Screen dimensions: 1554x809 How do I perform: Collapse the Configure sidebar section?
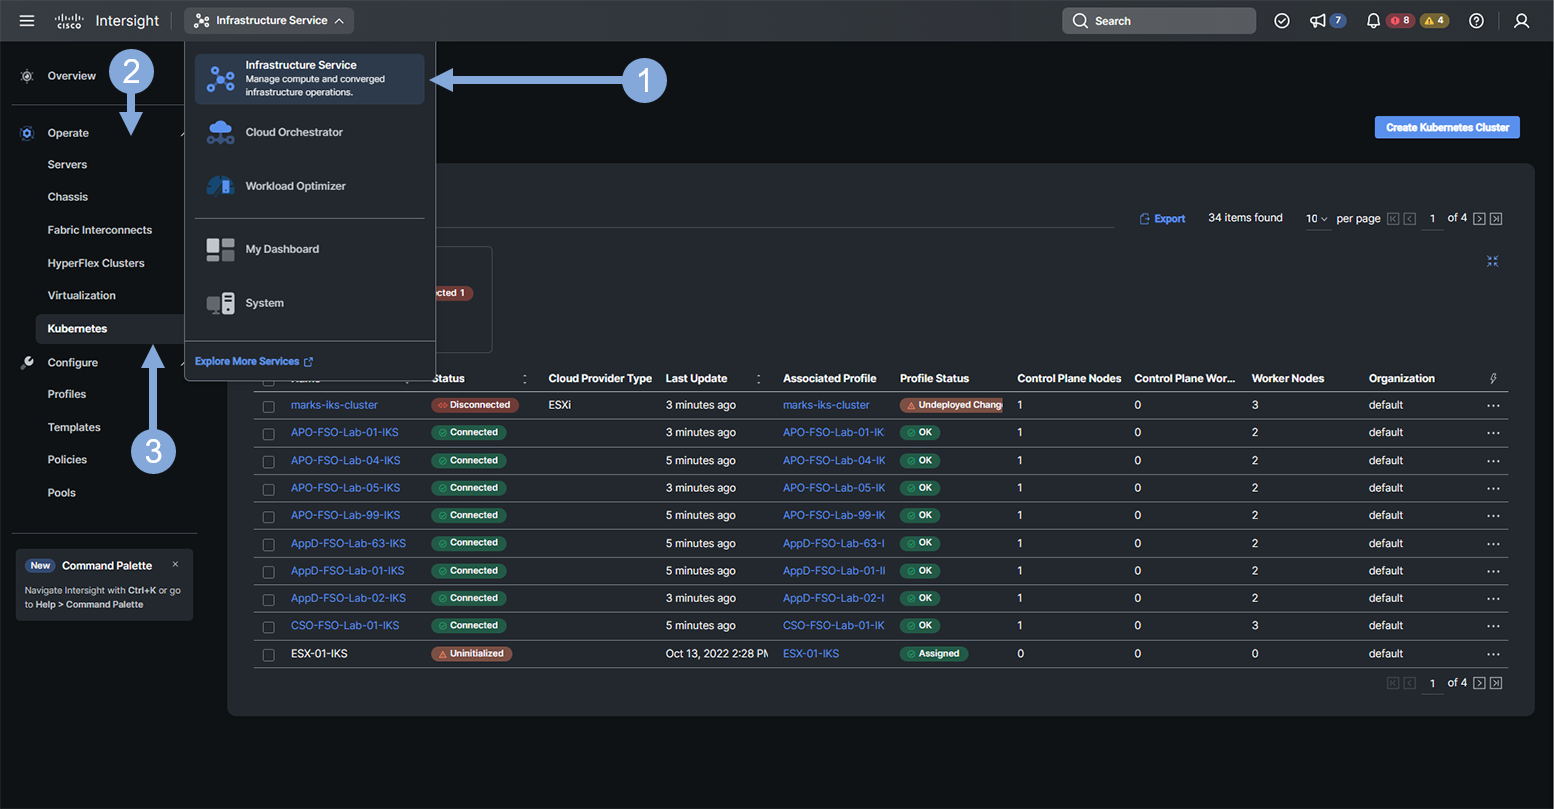[182, 363]
